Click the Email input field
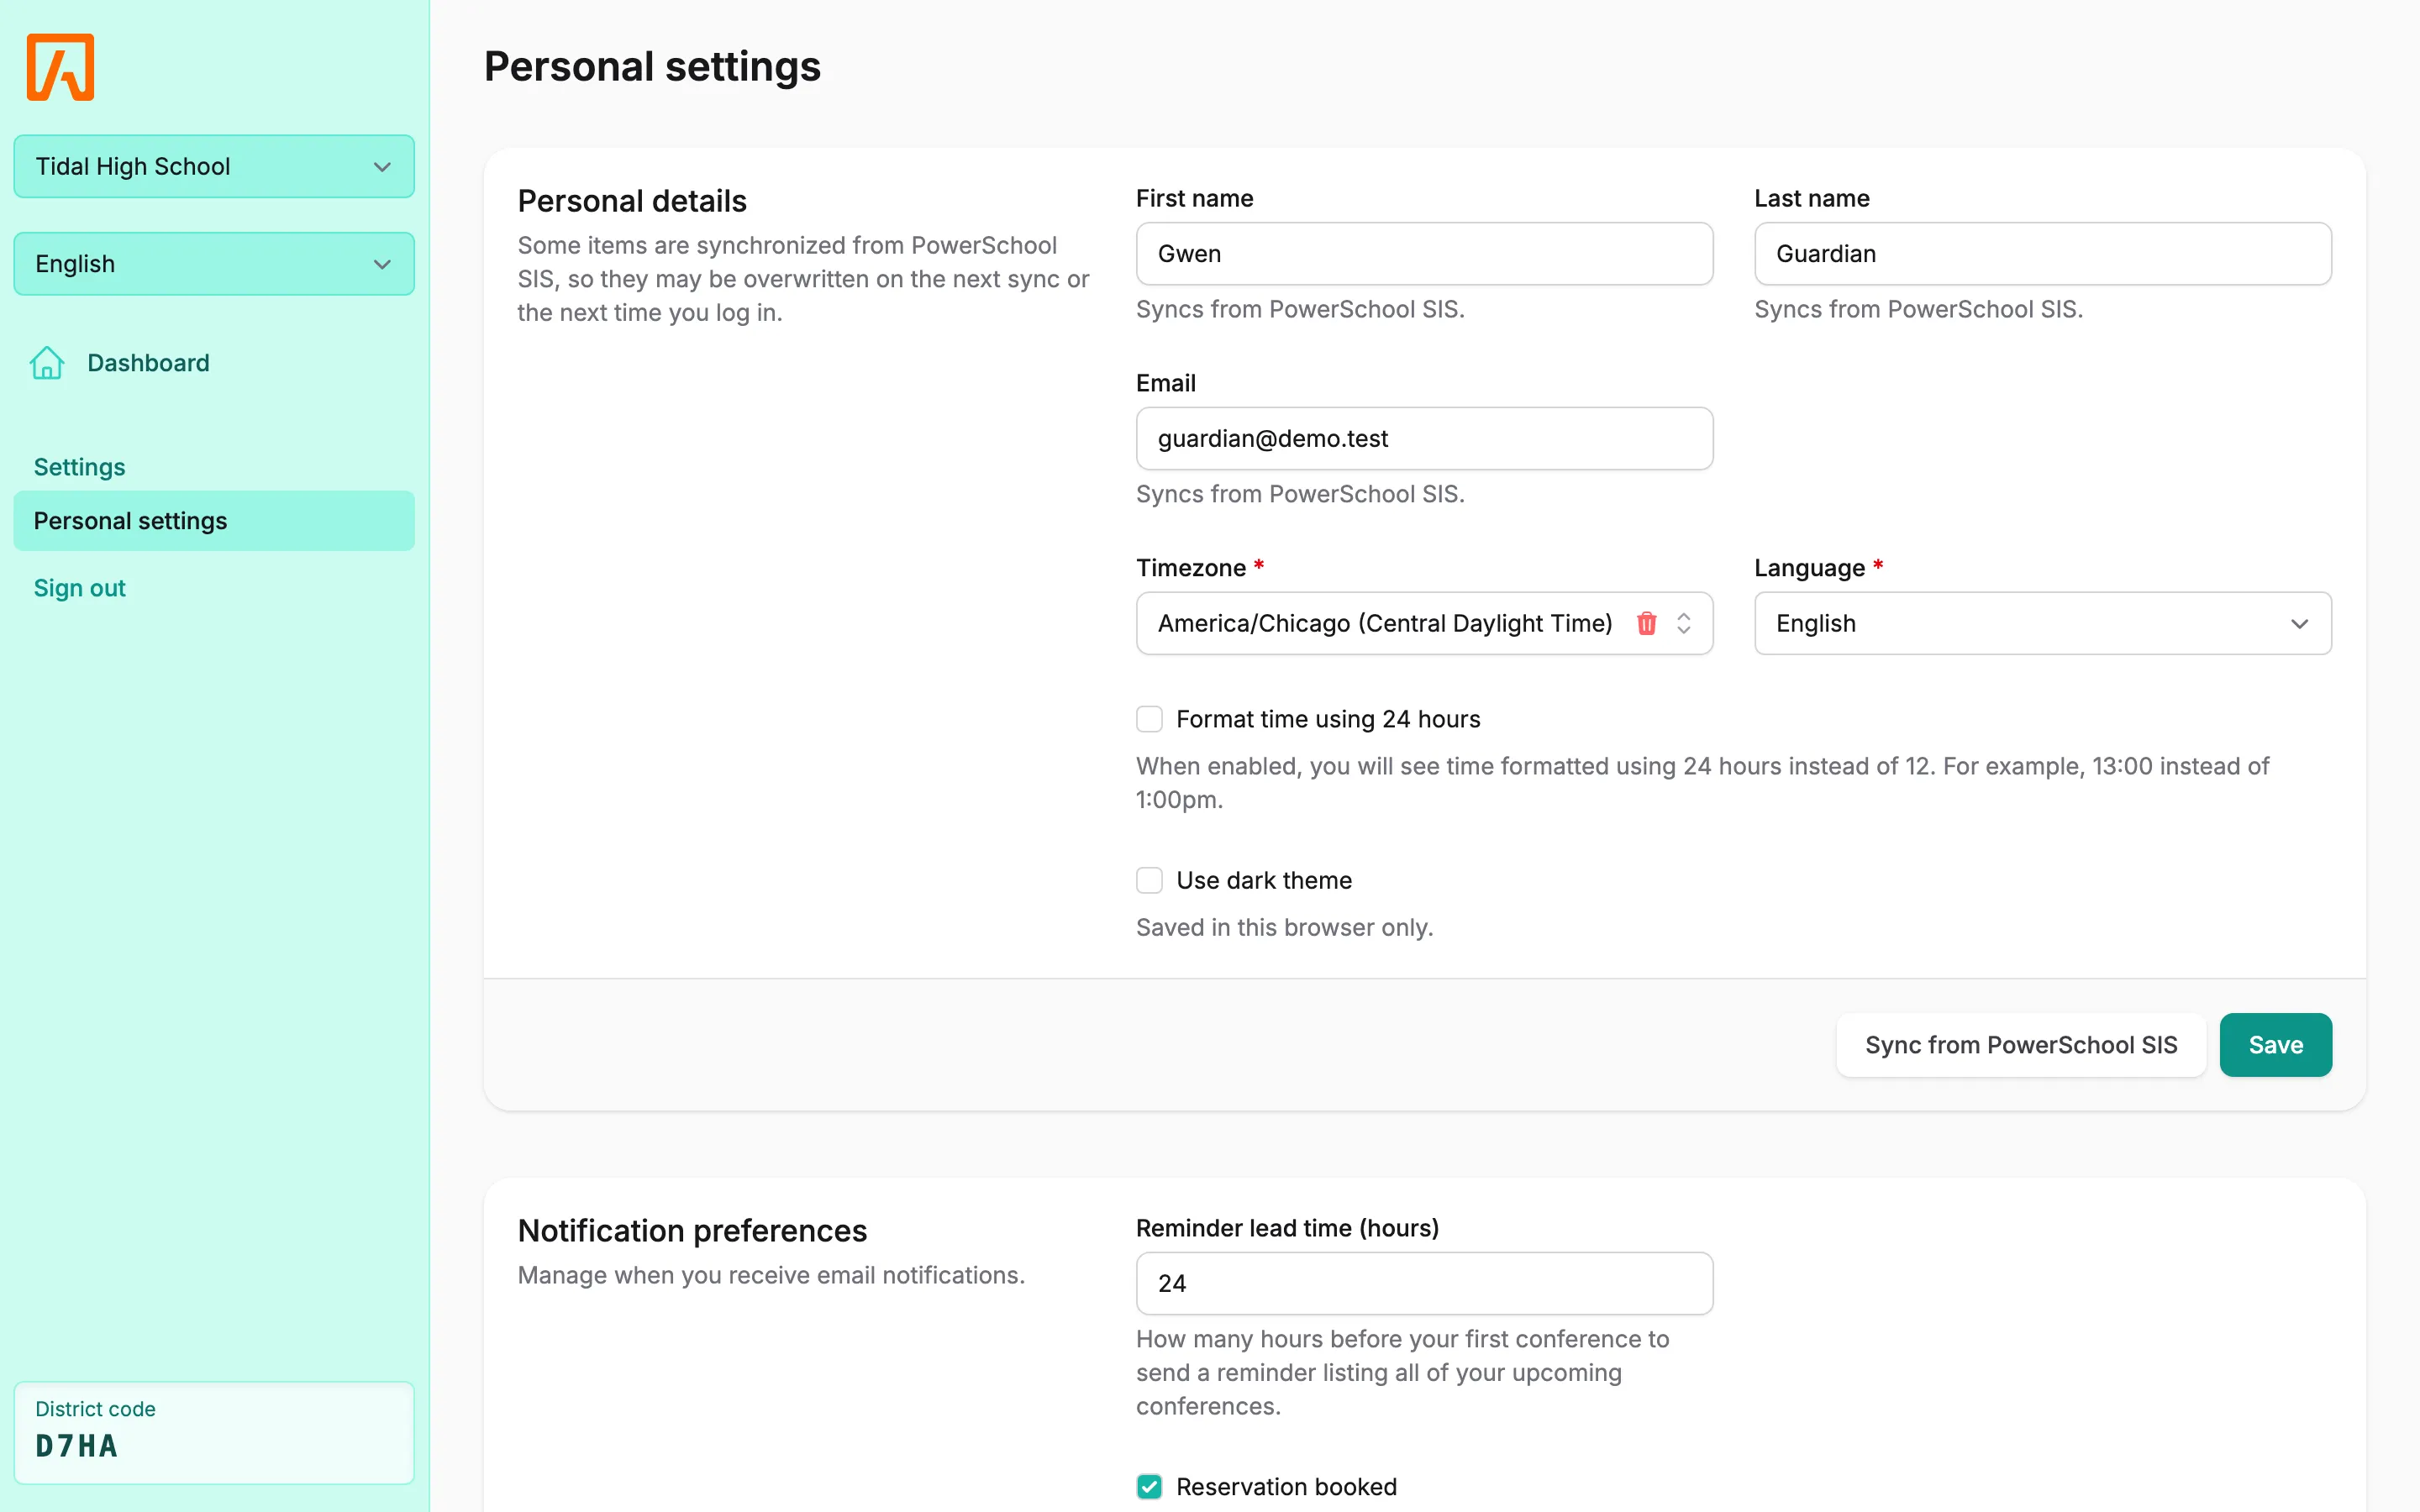The image size is (2420, 1512). click(1424, 438)
